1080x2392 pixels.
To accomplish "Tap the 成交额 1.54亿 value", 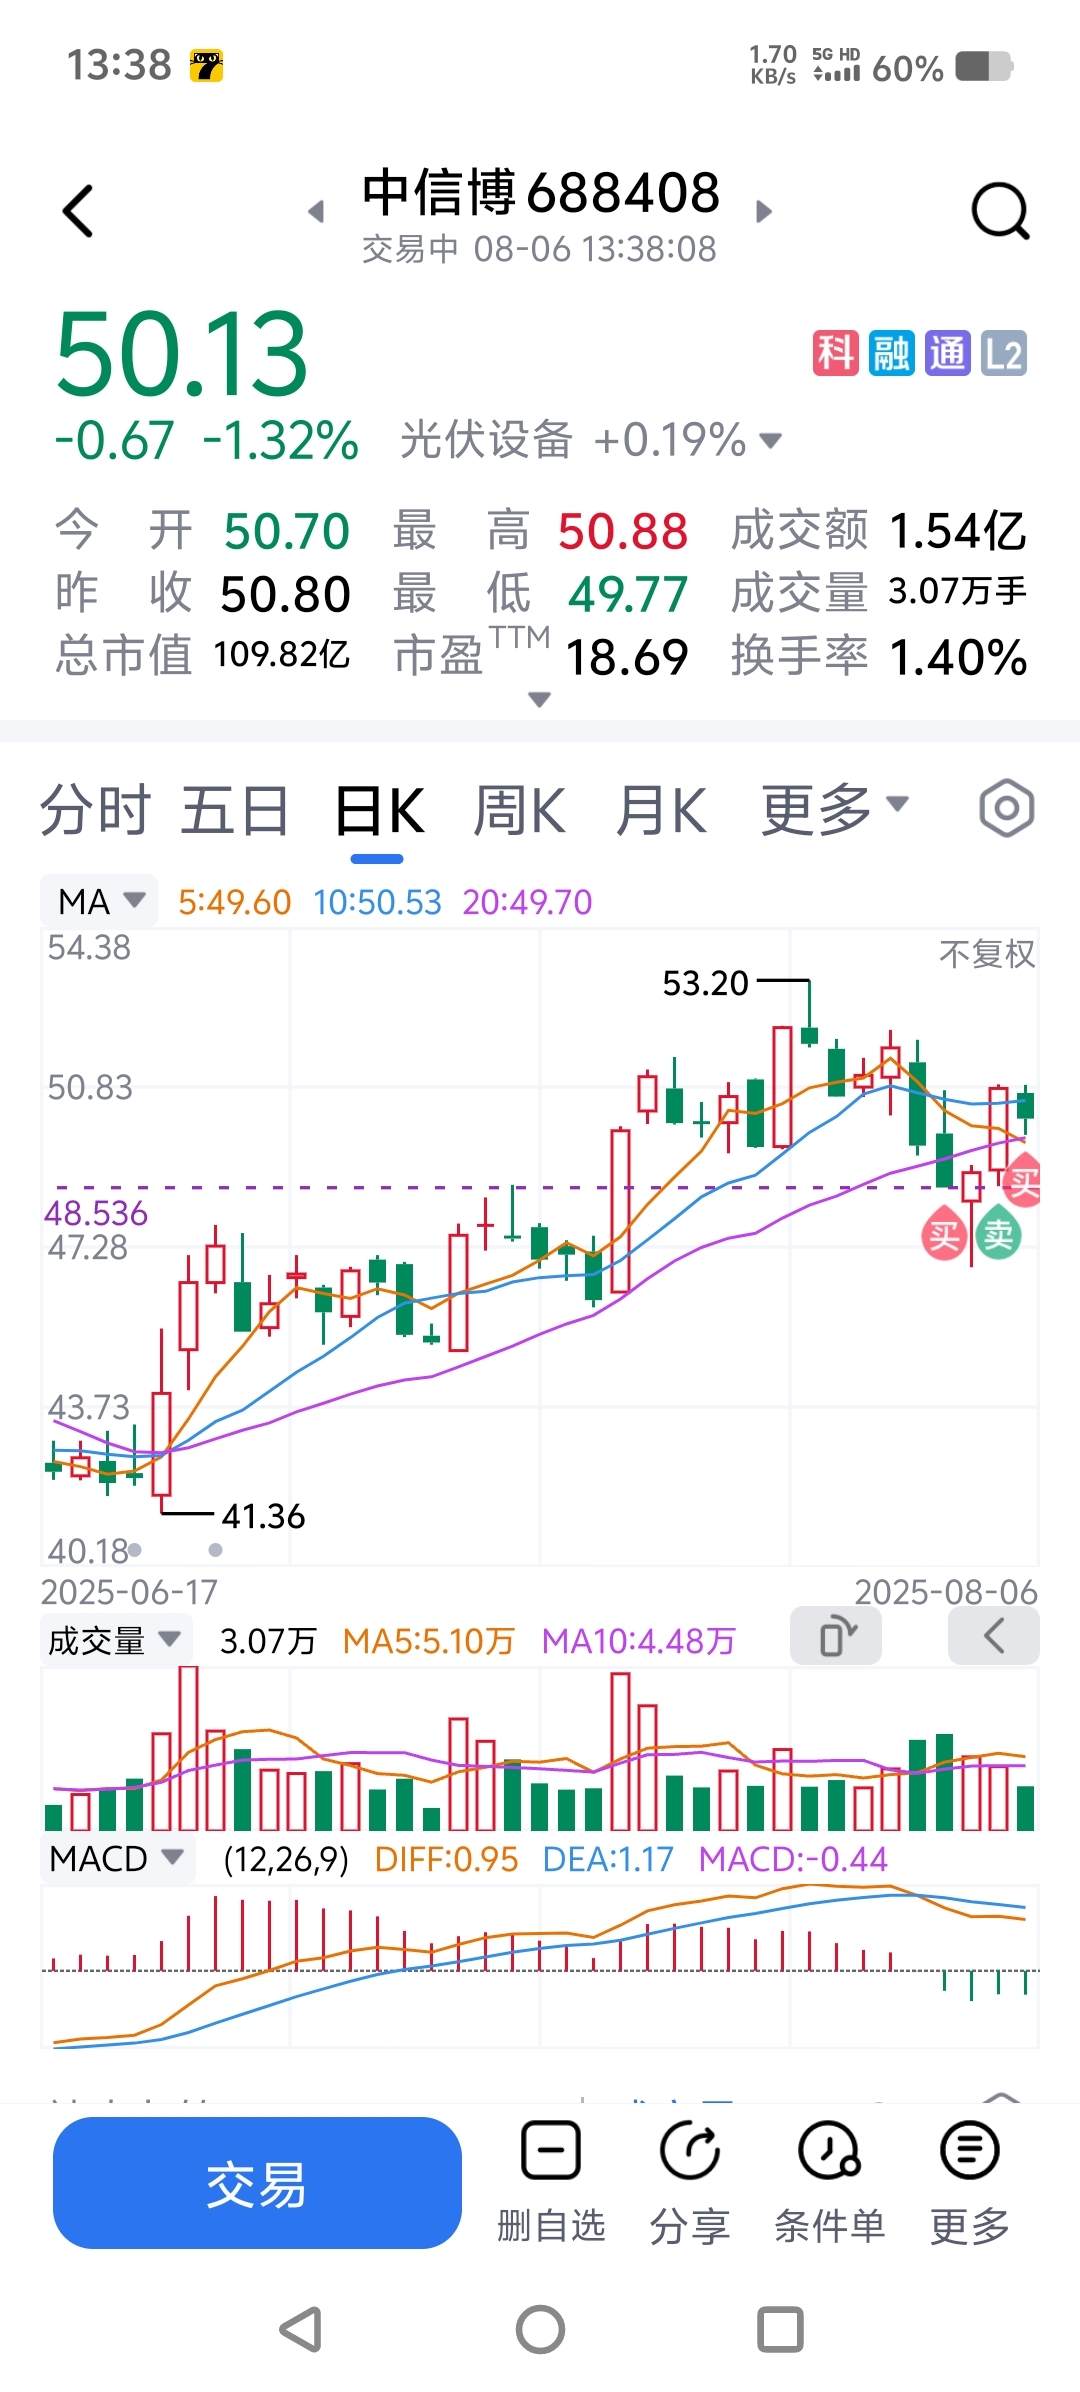I will click(x=957, y=530).
